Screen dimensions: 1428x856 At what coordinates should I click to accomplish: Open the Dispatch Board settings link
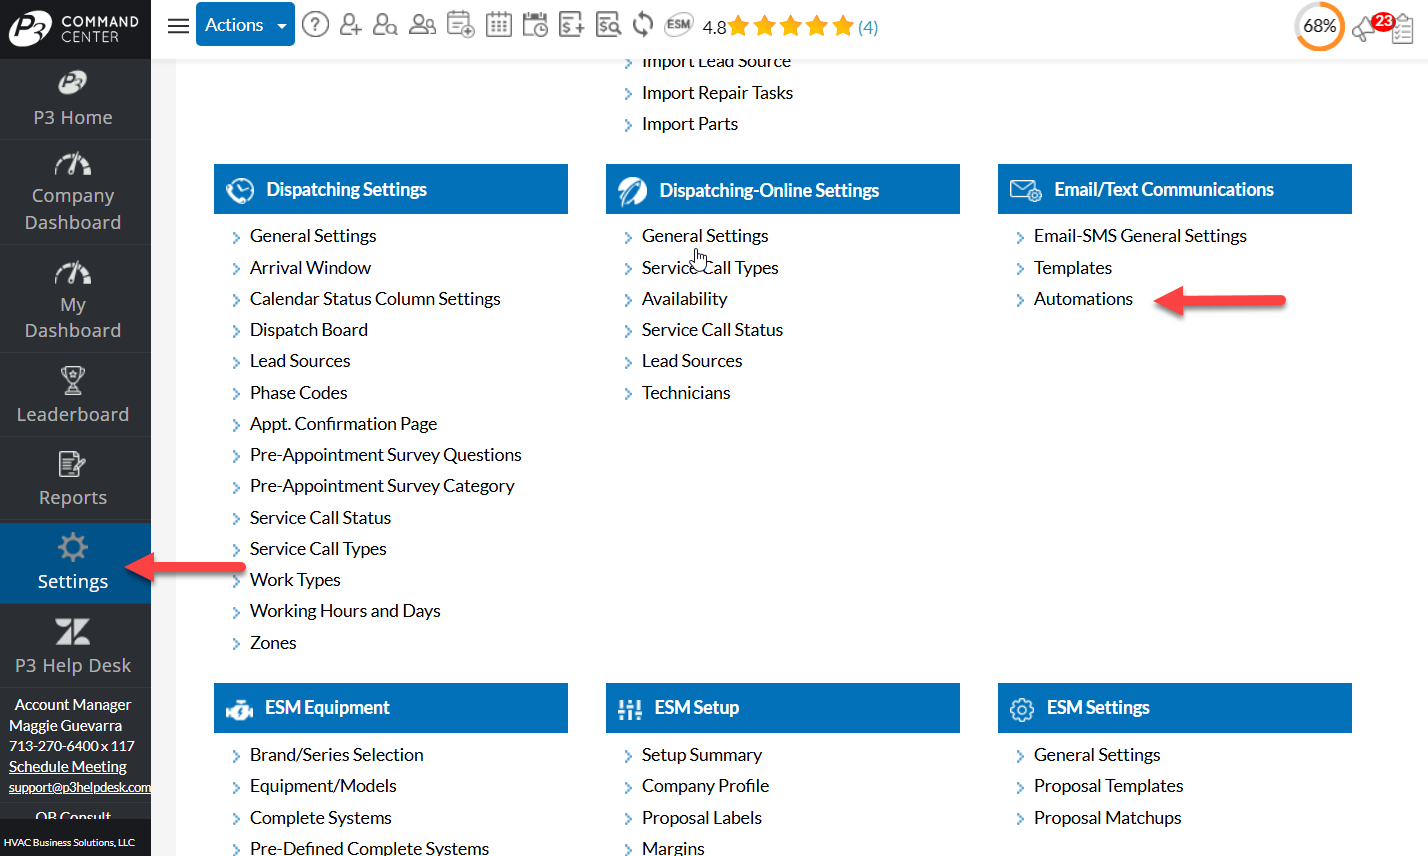tap(308, 330)
